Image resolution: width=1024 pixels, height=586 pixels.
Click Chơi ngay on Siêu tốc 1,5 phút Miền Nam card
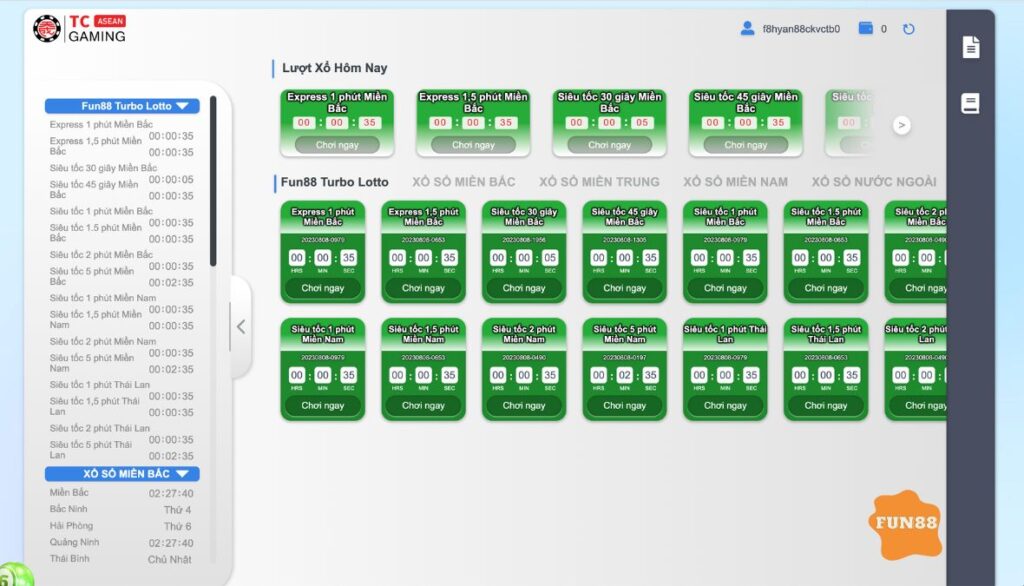(423, 406)
